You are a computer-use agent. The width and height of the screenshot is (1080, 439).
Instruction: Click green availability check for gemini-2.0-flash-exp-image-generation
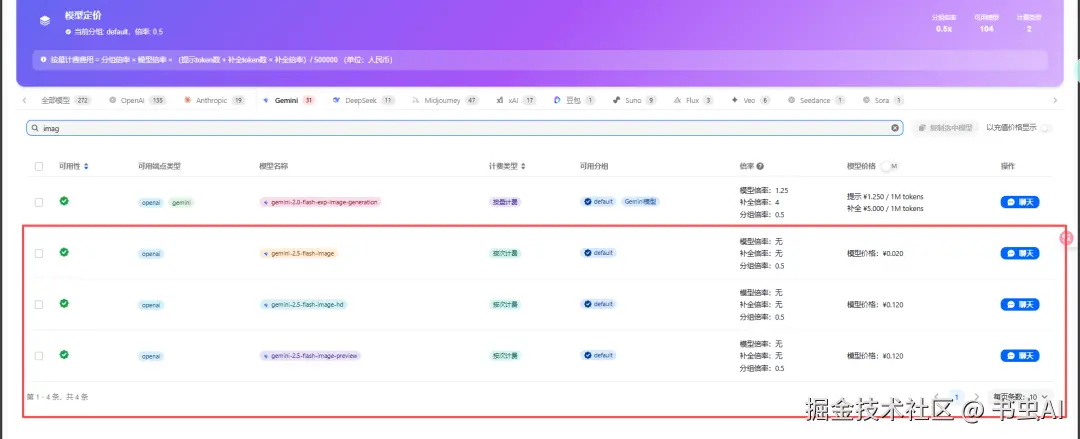64,201
